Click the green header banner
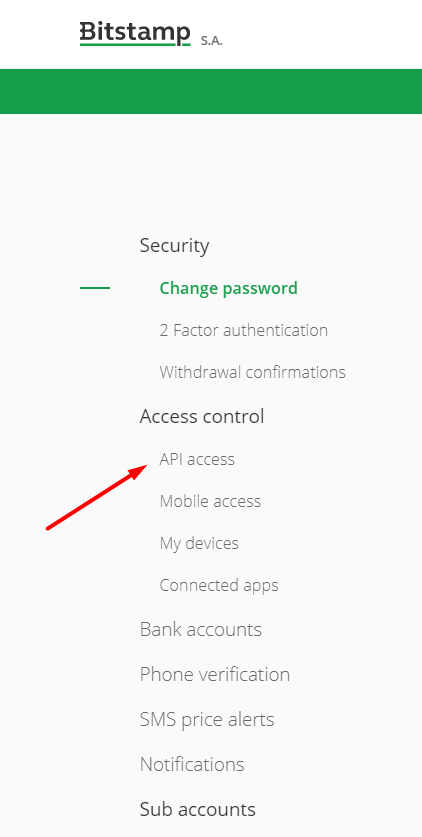This screenshot has height=837, width=422. coord(211,91)
